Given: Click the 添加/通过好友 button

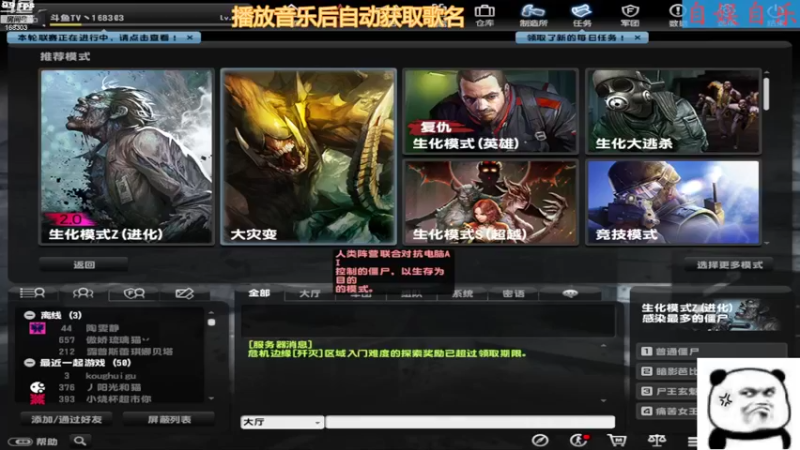Looking at the screenshot, I should tap(66, 419).
